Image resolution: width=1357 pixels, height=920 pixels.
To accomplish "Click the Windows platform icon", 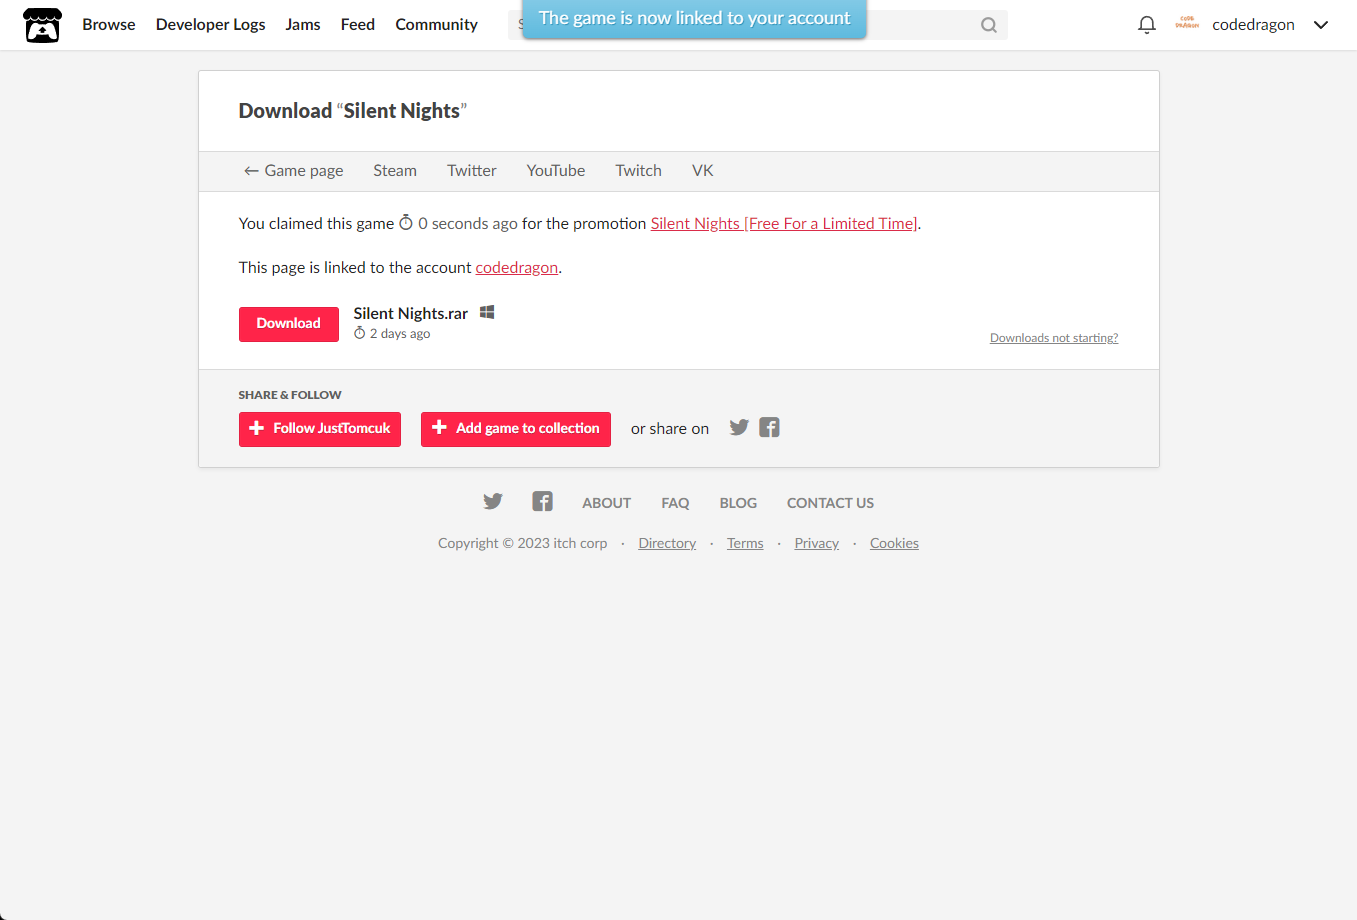I will pos(487,313).
